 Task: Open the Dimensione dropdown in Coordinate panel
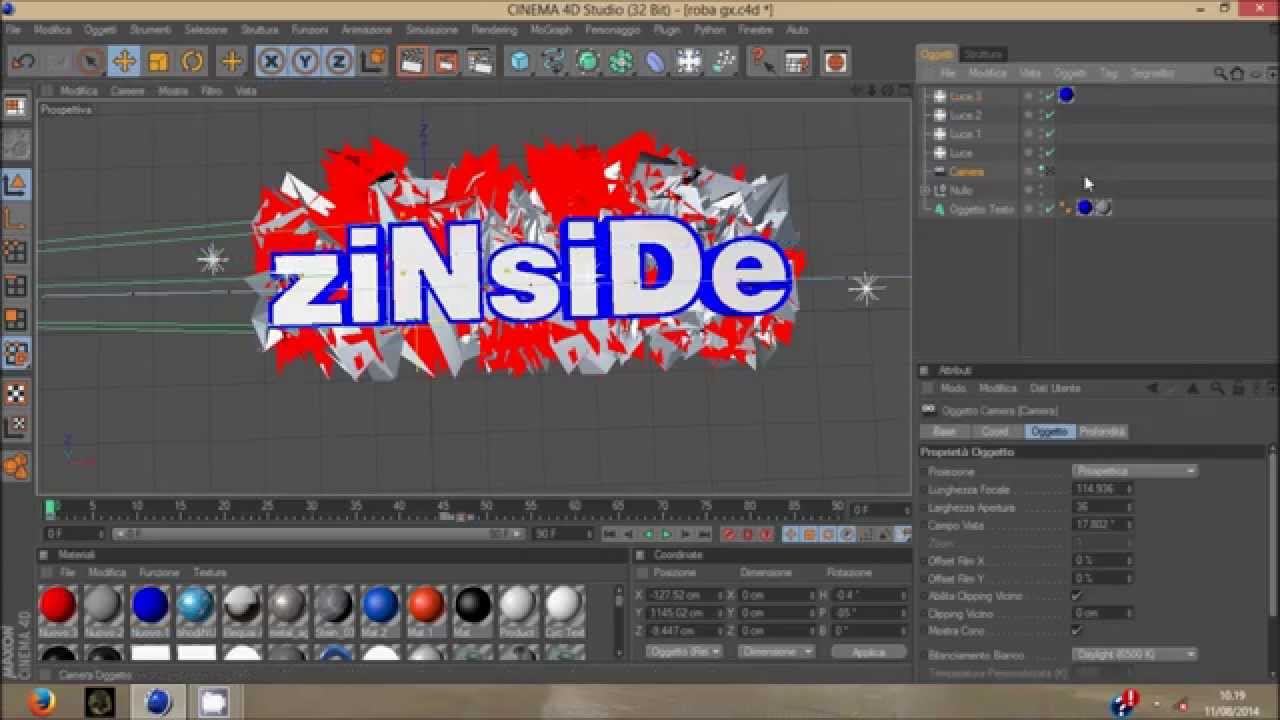tap(776, 652)
